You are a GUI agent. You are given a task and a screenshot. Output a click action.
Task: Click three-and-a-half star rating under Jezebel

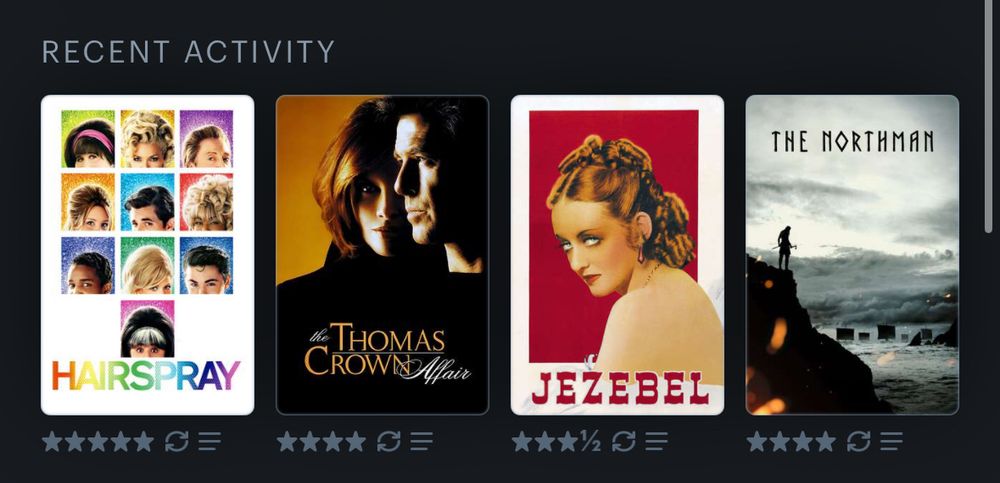tap(556, 441)
